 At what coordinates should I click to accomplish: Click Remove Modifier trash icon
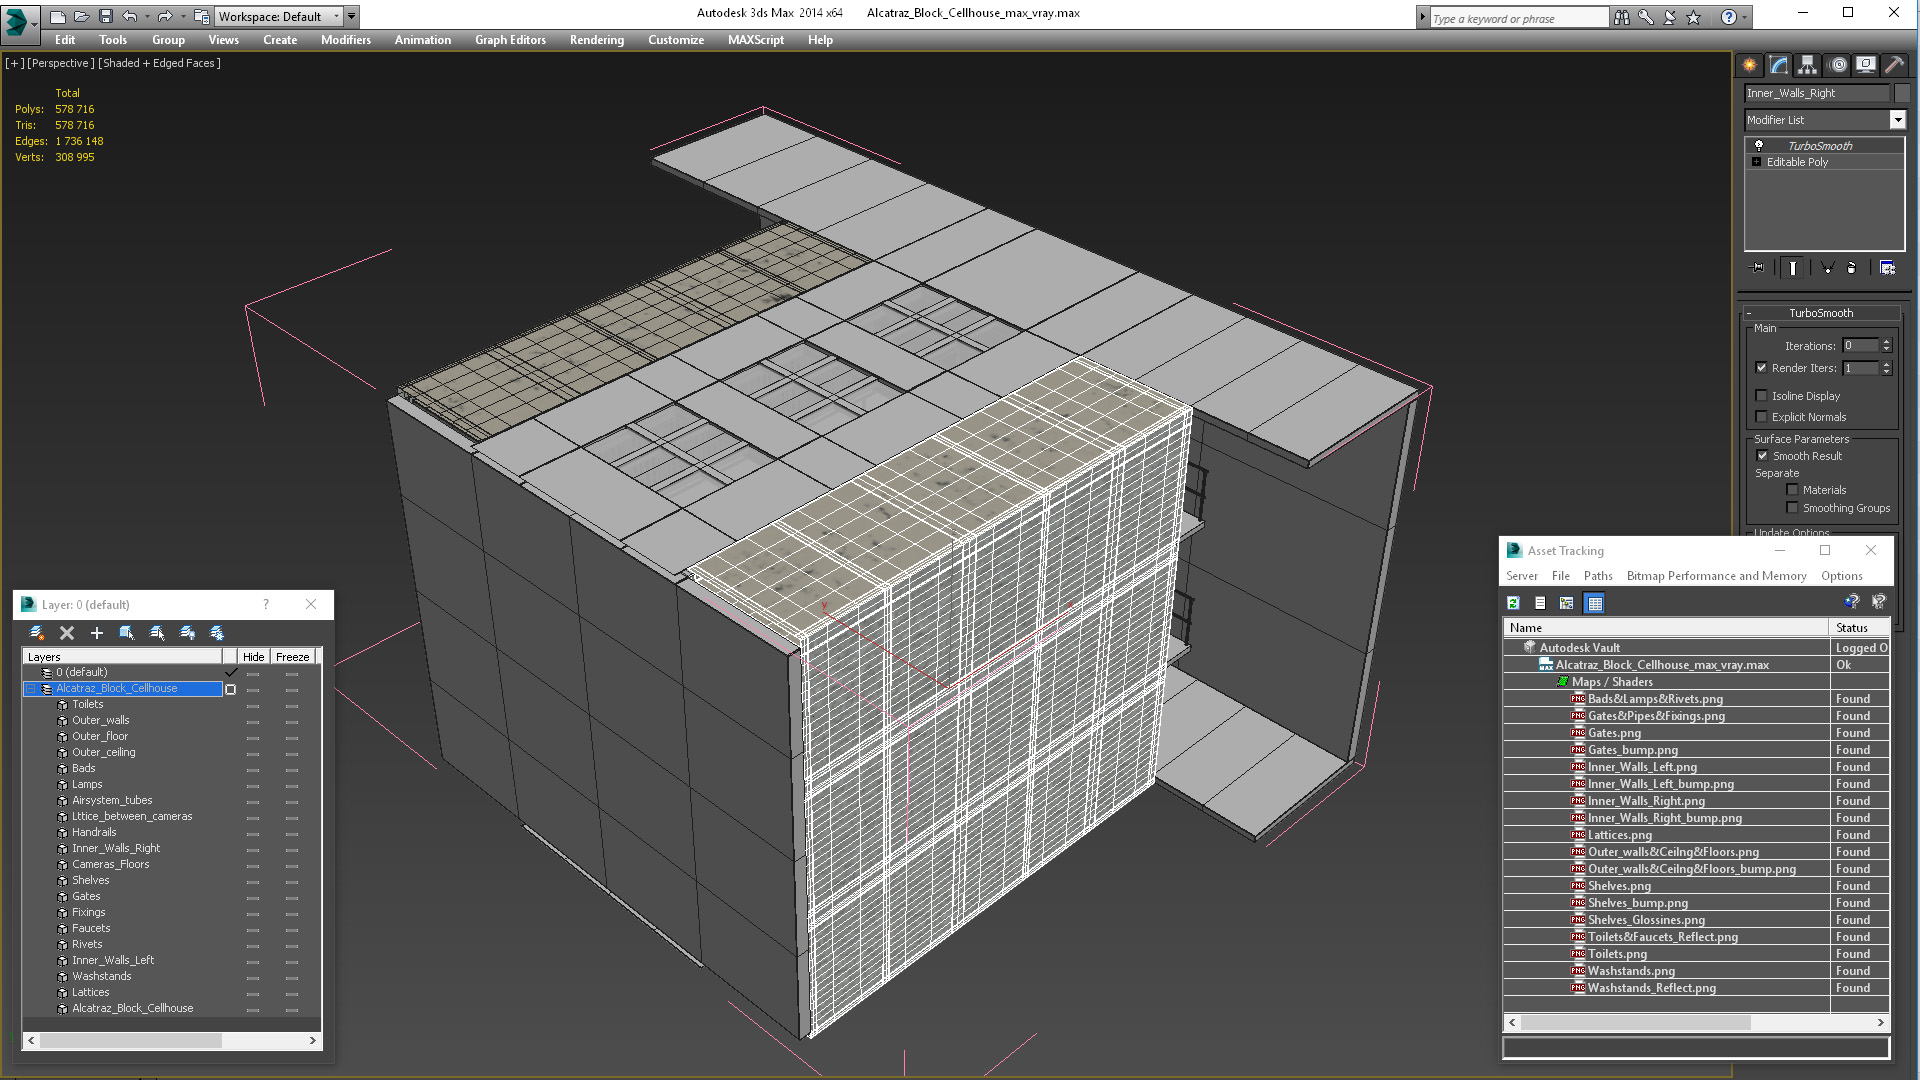pos(1851,268)
